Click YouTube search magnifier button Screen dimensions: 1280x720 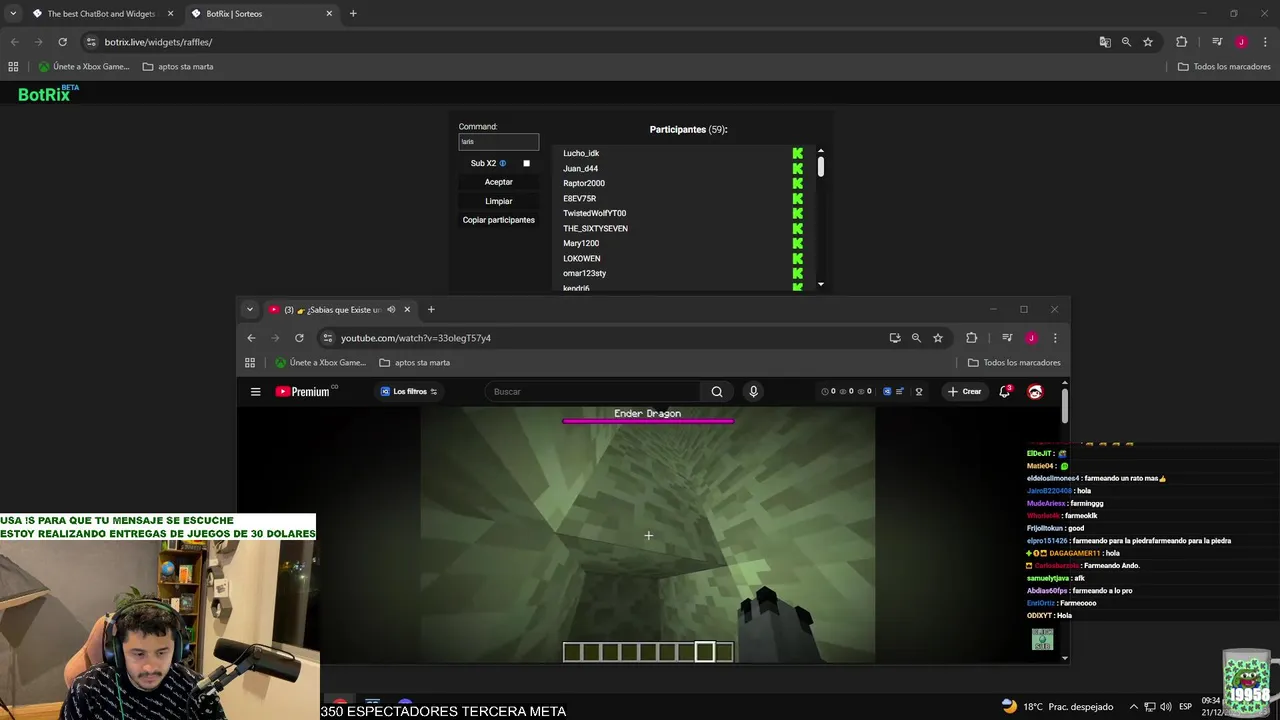coord(717,392)
